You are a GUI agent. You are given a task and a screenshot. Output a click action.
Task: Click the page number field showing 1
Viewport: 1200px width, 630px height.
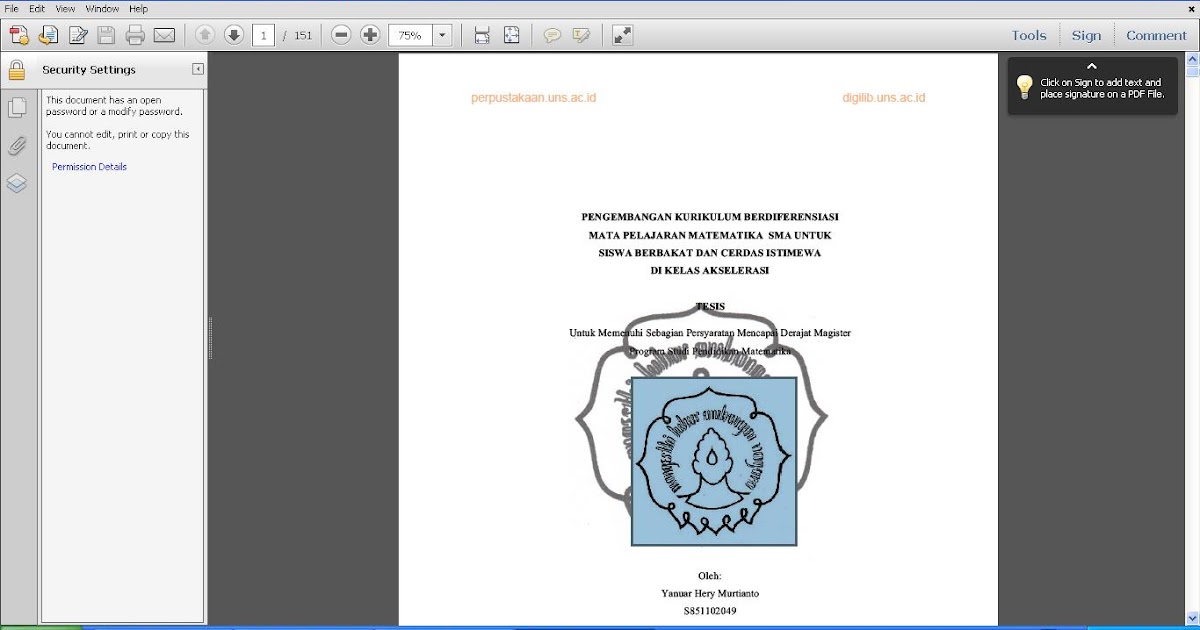[x=264, y=35]
